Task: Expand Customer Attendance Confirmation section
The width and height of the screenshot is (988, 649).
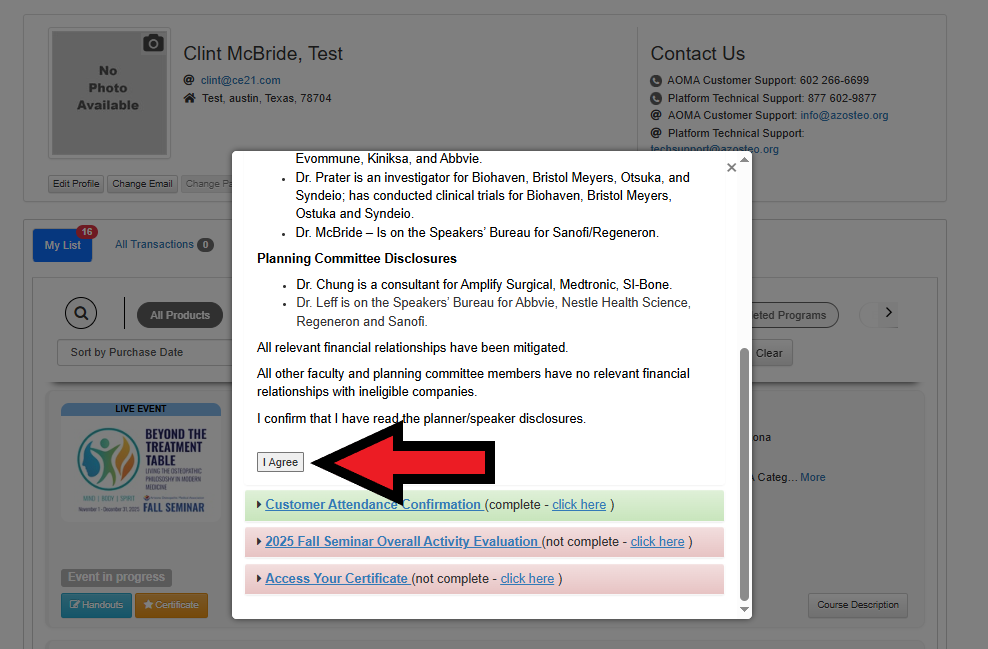Action: click(372, 505)
